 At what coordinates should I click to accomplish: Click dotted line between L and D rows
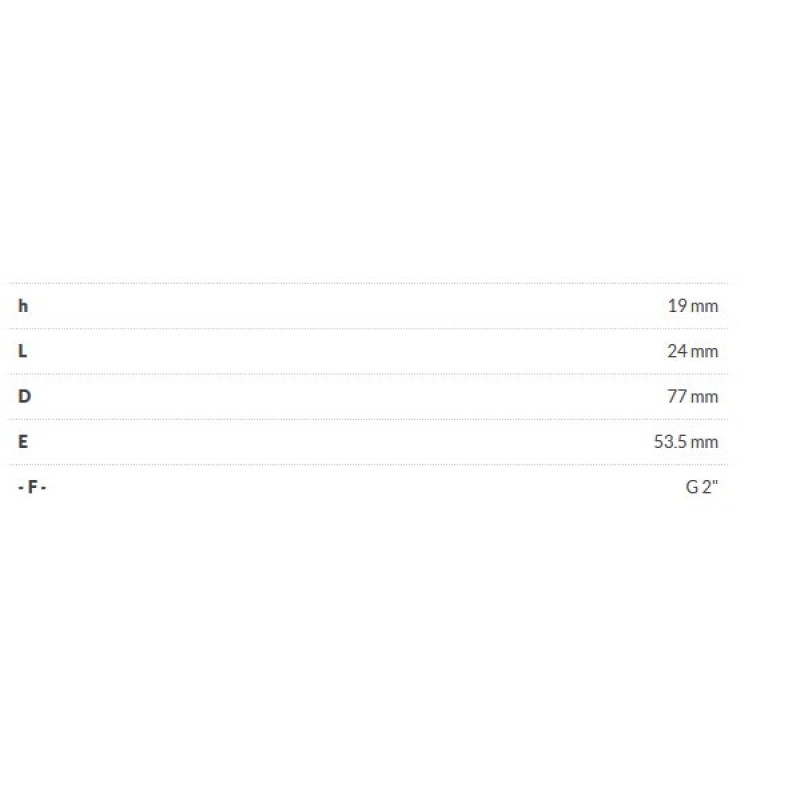tap(370, 374)
